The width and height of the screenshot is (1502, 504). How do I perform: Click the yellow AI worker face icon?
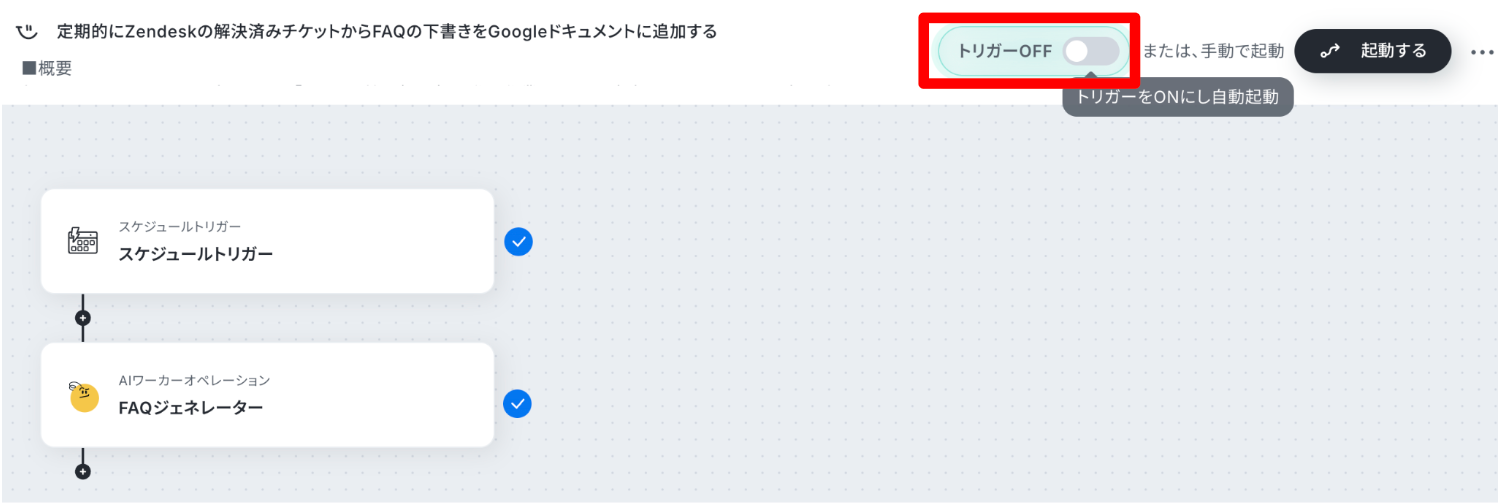pyautogui.click(x=83, y=396)
